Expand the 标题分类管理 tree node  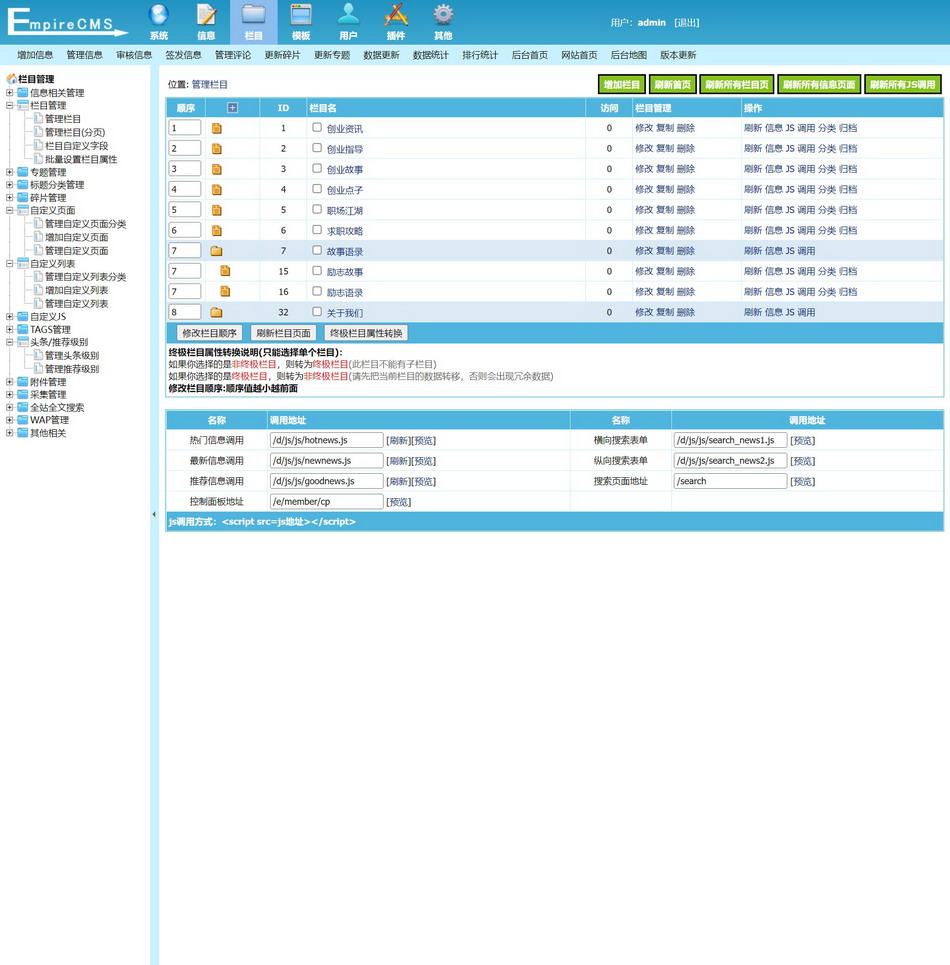coord(10,185)
